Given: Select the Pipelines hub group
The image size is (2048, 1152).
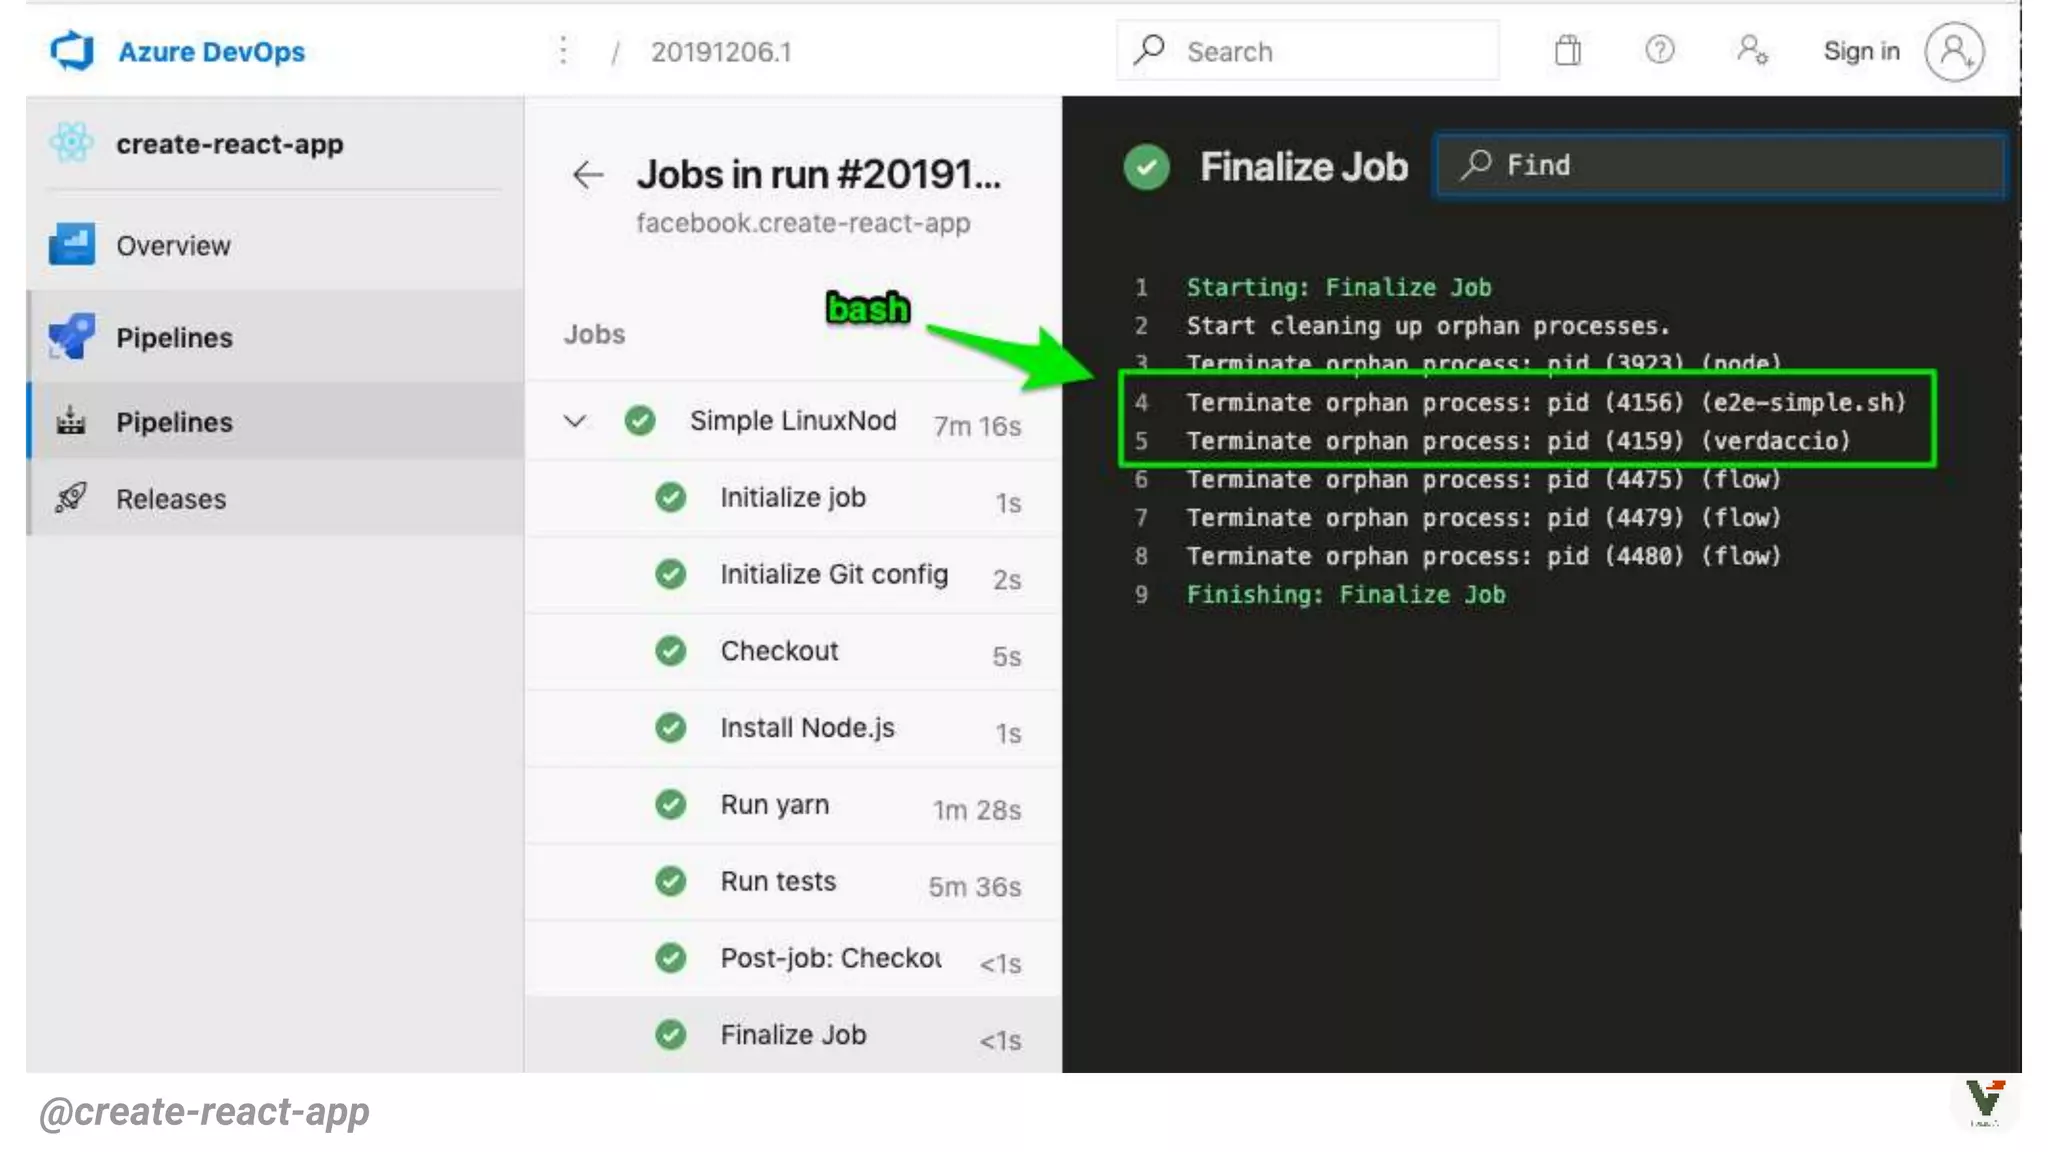Looking at the screenshot, I should [275, 337].
